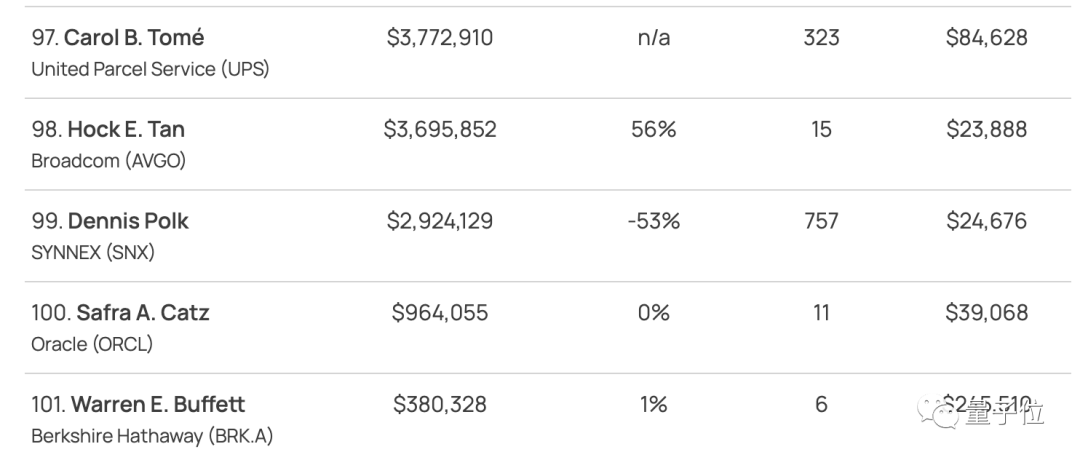Open Safra A. Catz entry

(x=143, y=313)
